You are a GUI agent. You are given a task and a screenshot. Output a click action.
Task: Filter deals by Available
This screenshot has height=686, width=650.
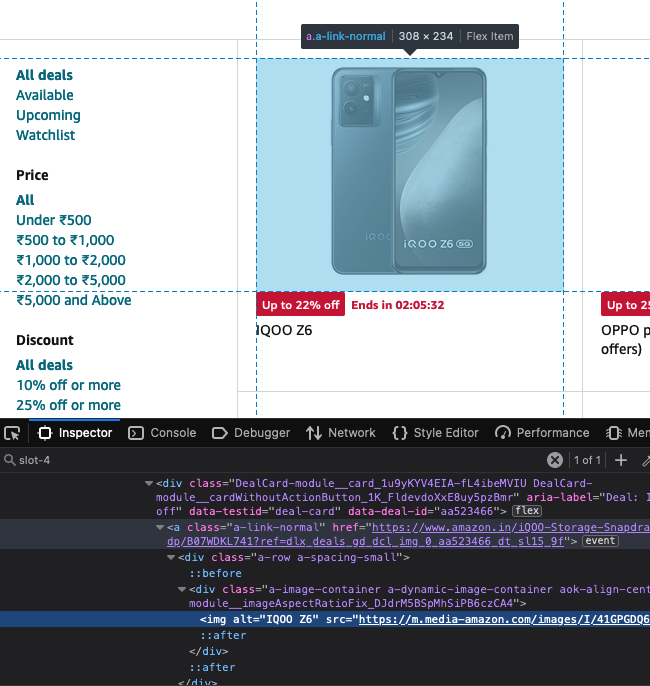click(x=45, y=95)
